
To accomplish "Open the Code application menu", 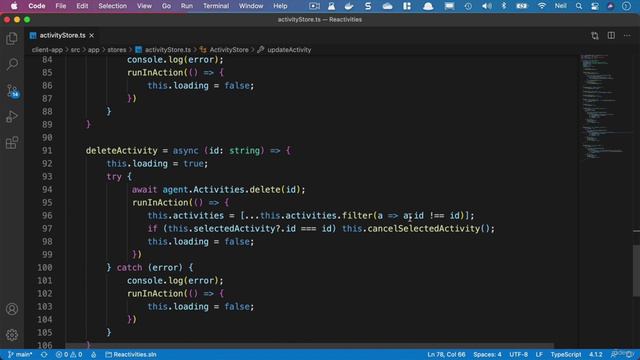I will coord(37,6).
